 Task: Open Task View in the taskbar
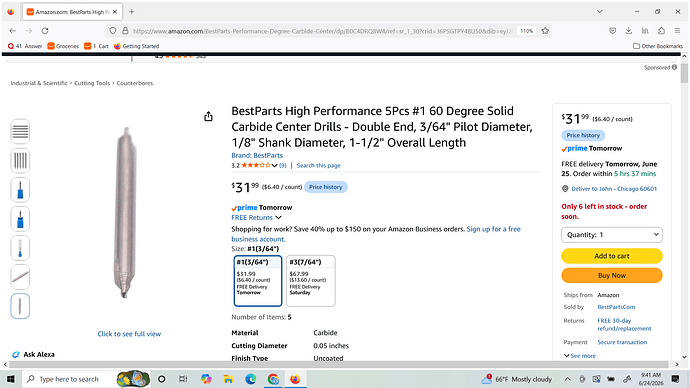183,379
